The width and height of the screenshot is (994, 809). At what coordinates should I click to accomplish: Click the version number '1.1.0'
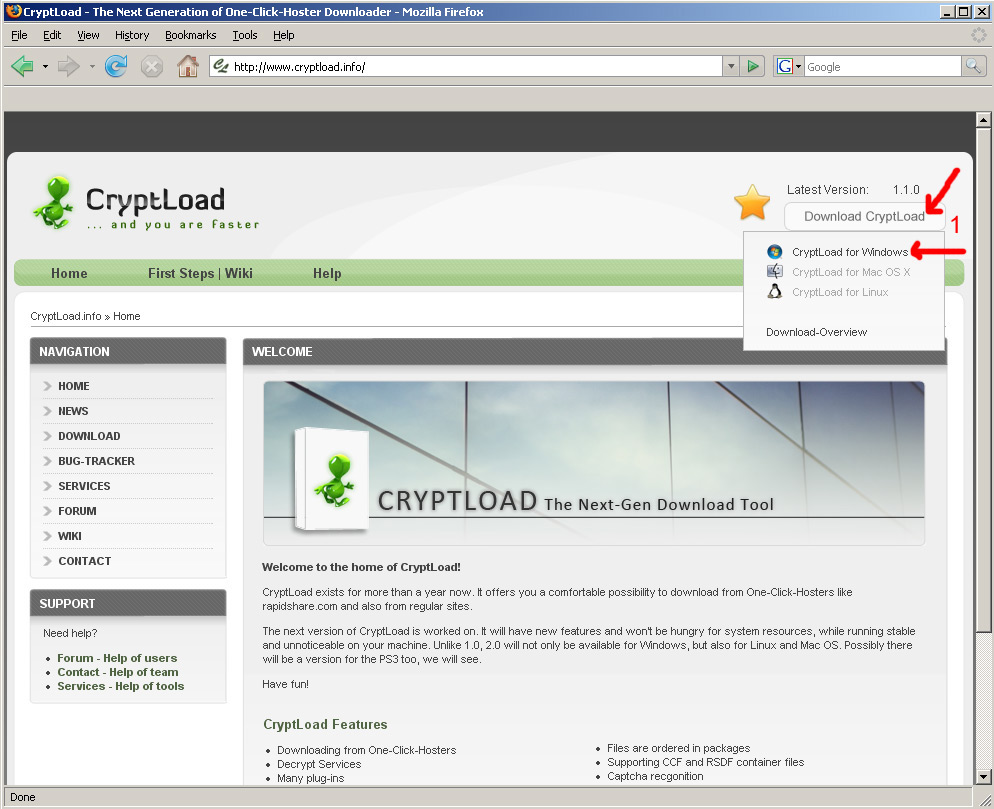pyautogui.click(x=906, y=190)
